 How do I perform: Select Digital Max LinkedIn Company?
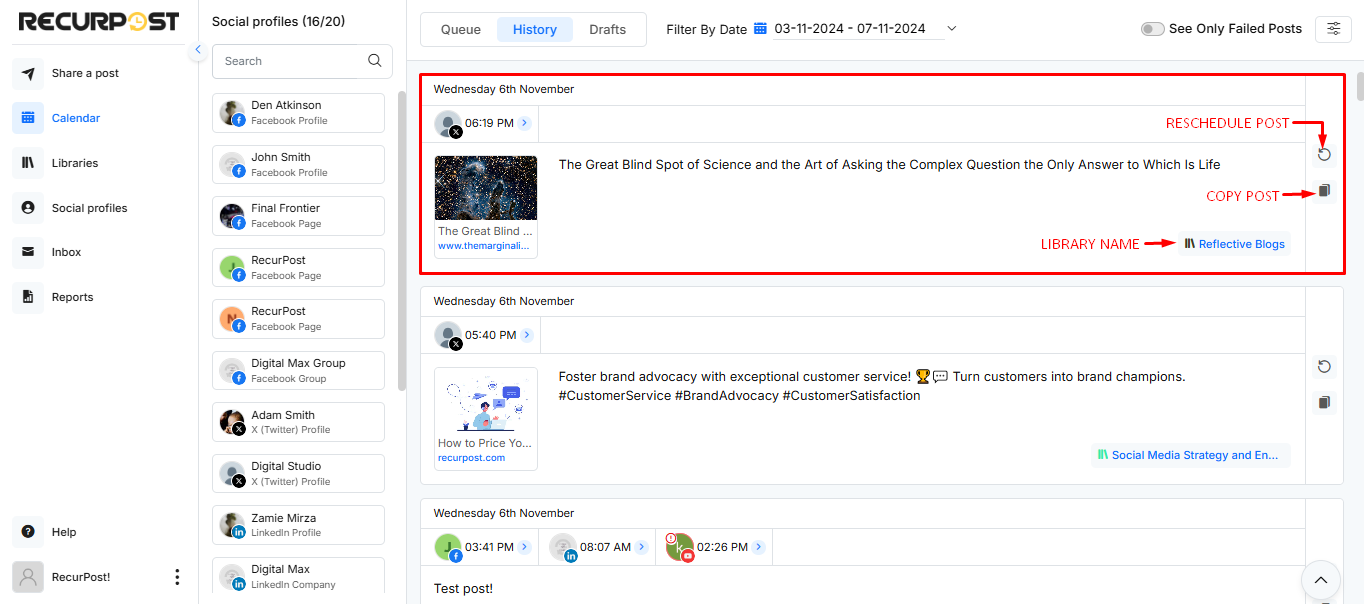click(x=298, y=576)
